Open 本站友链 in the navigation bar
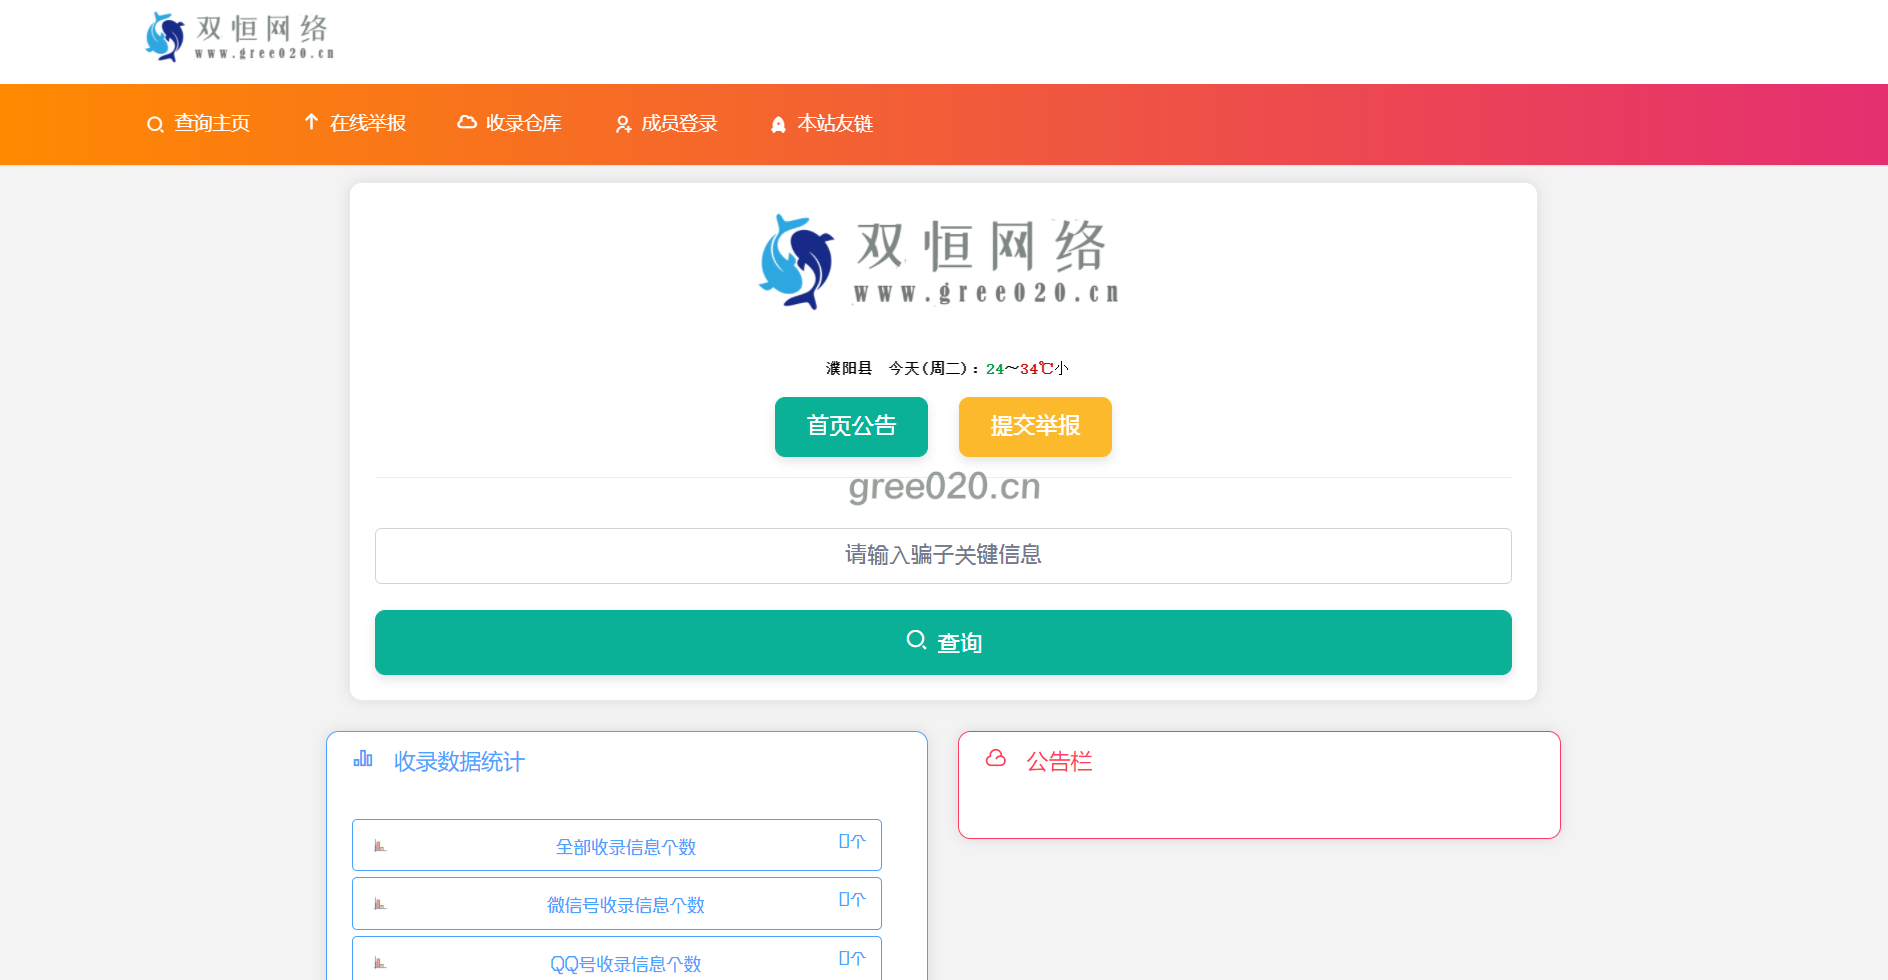1888x980 pixels. click(835, 124)
